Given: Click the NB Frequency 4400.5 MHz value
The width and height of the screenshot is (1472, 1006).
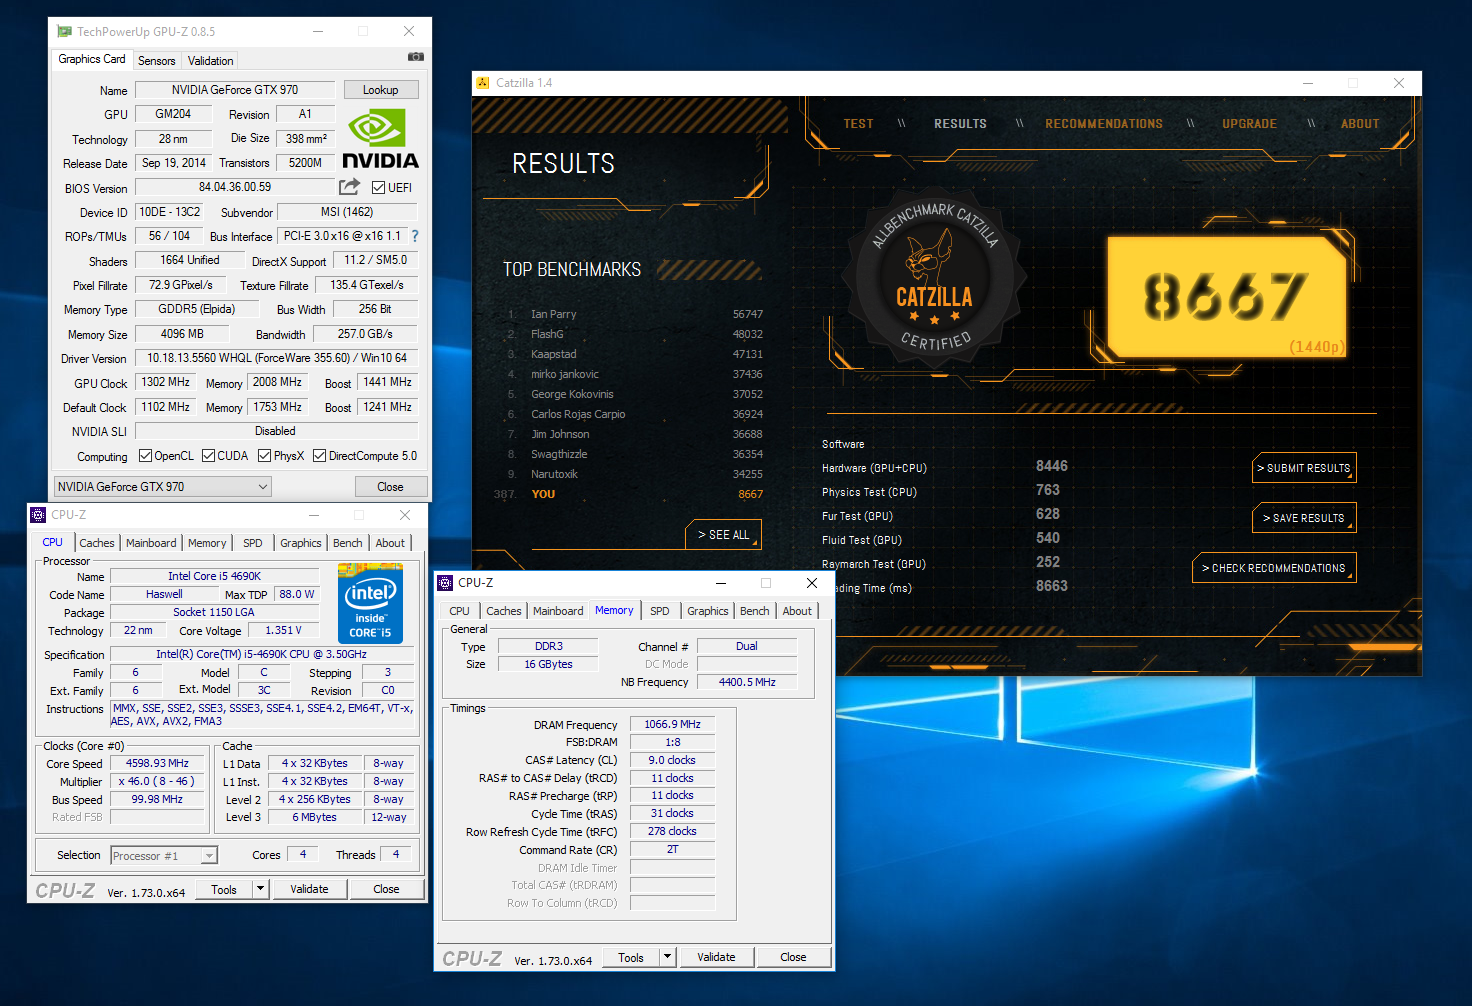Looking at the screenshot, I should pos(747,682).
